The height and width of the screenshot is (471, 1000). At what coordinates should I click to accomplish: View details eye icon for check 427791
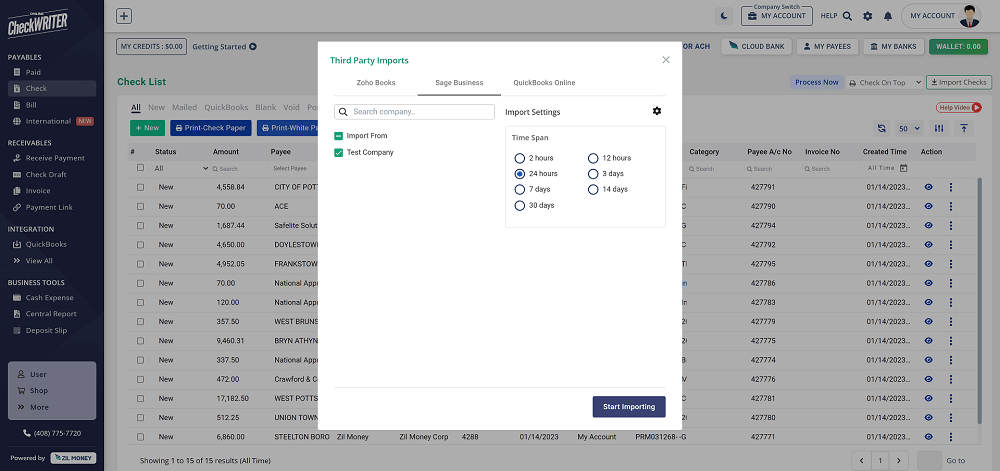(929, 186)
